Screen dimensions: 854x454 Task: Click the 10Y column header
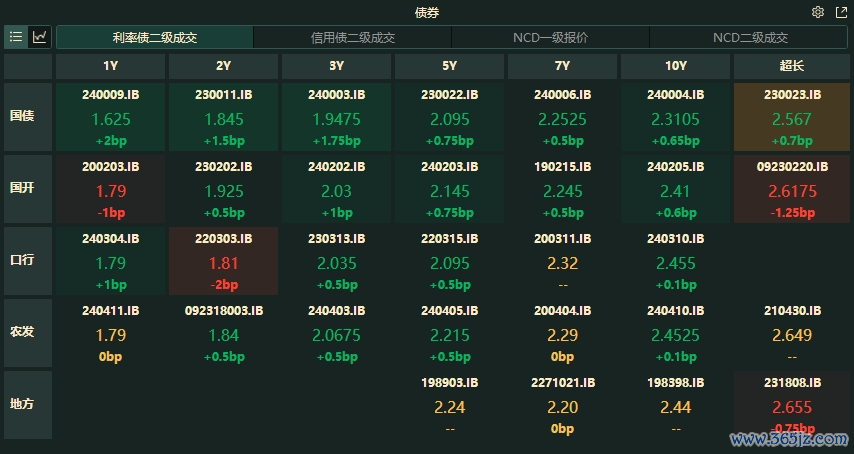click(x=676, y=66)
